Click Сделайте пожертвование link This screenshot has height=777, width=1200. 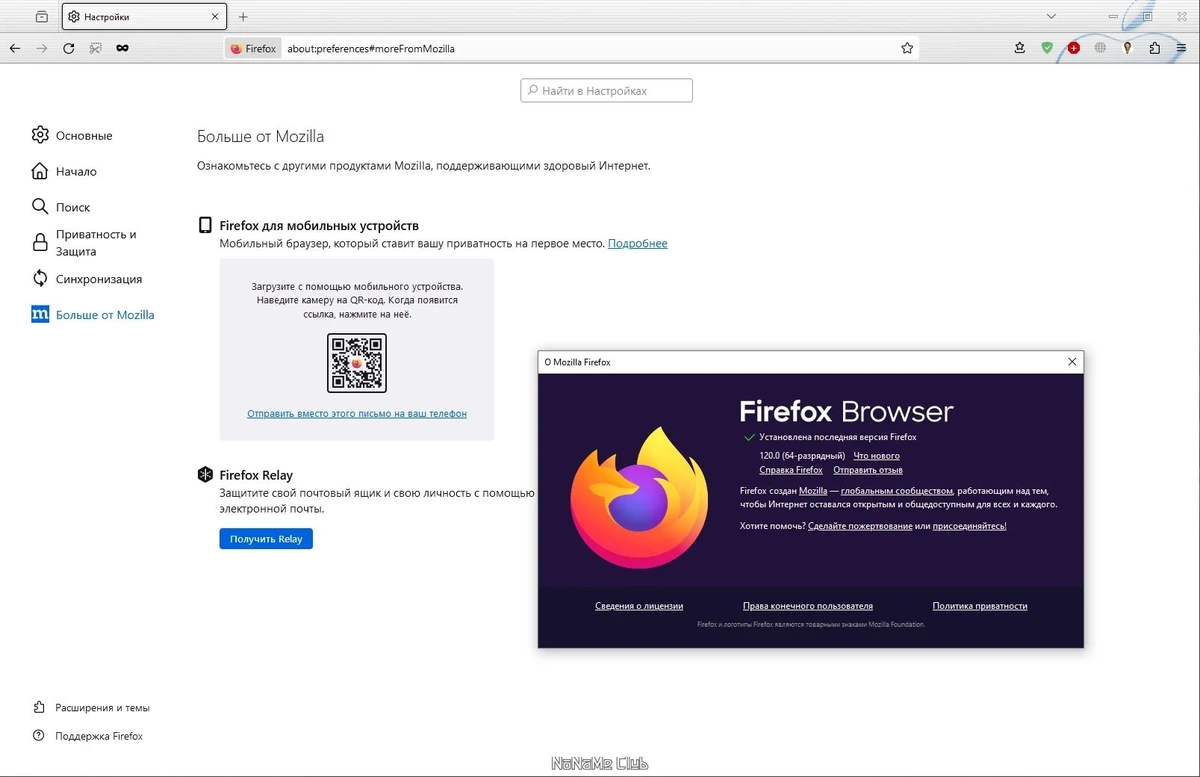pyautogui.click(x=860, y=526)
